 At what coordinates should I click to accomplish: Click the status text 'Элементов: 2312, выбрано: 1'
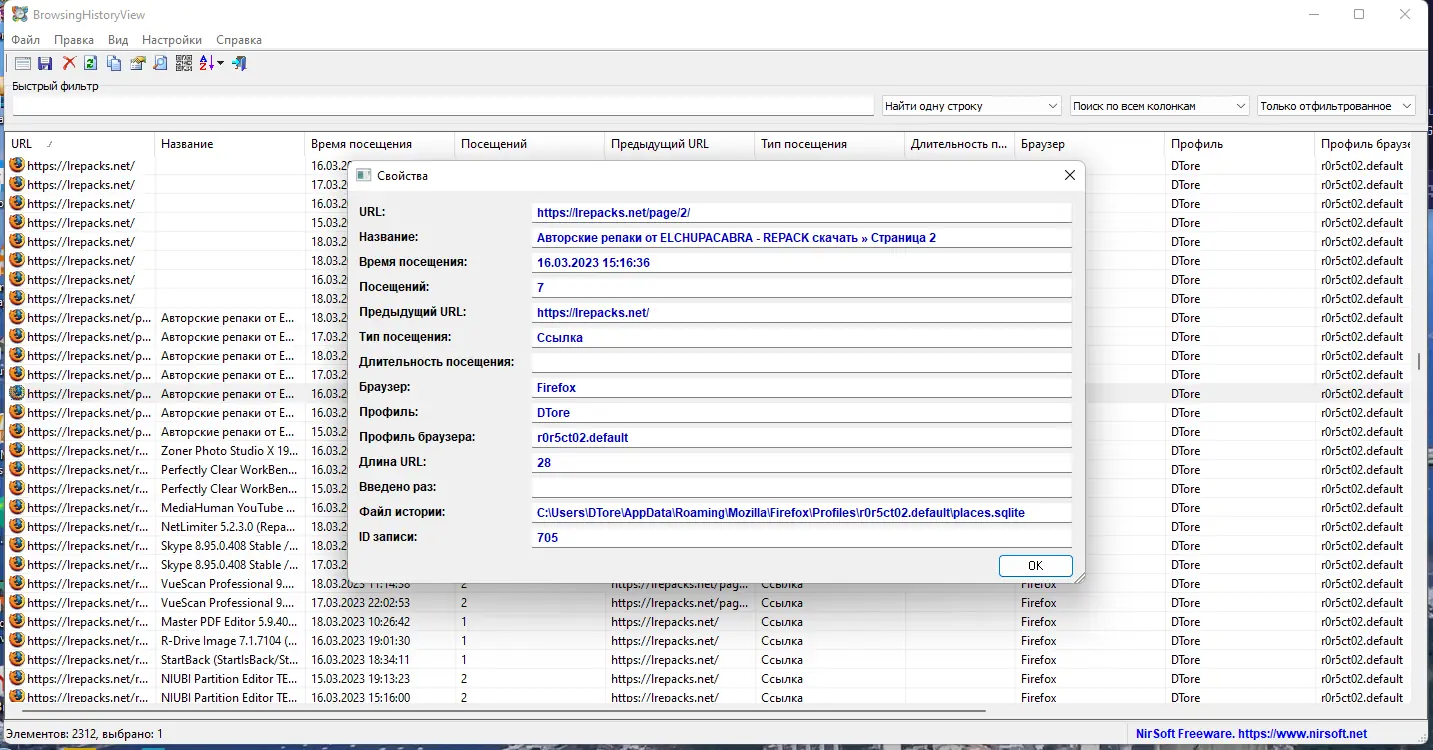[x=85, y=734]
